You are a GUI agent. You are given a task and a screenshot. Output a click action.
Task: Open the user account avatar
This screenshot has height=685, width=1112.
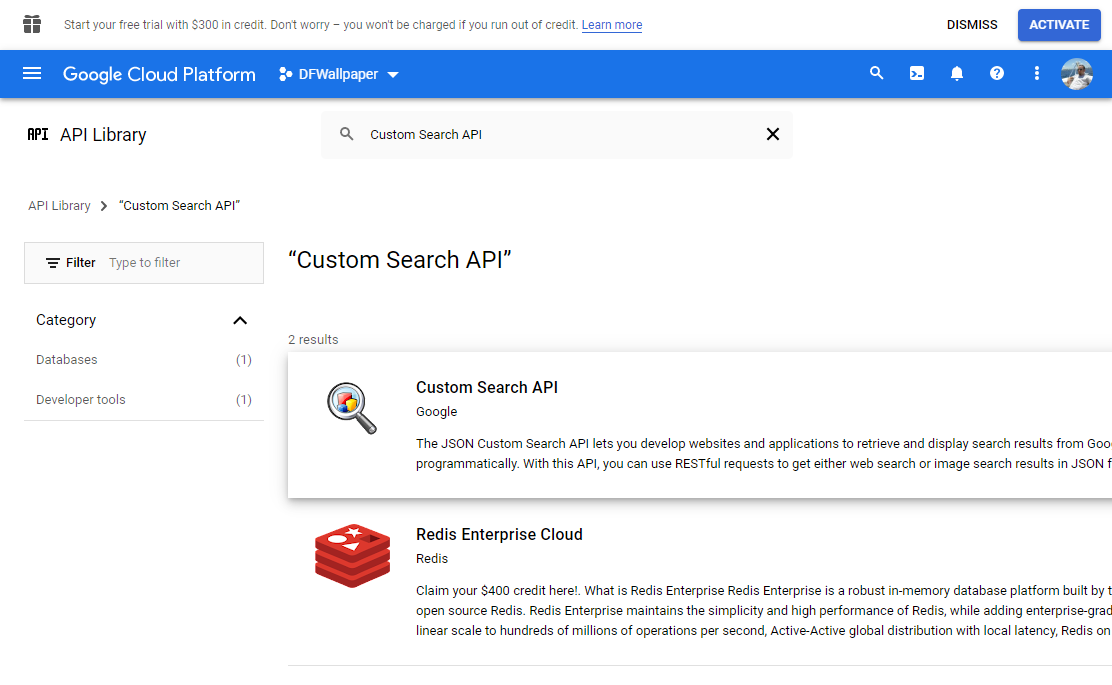pos(1077,74)
